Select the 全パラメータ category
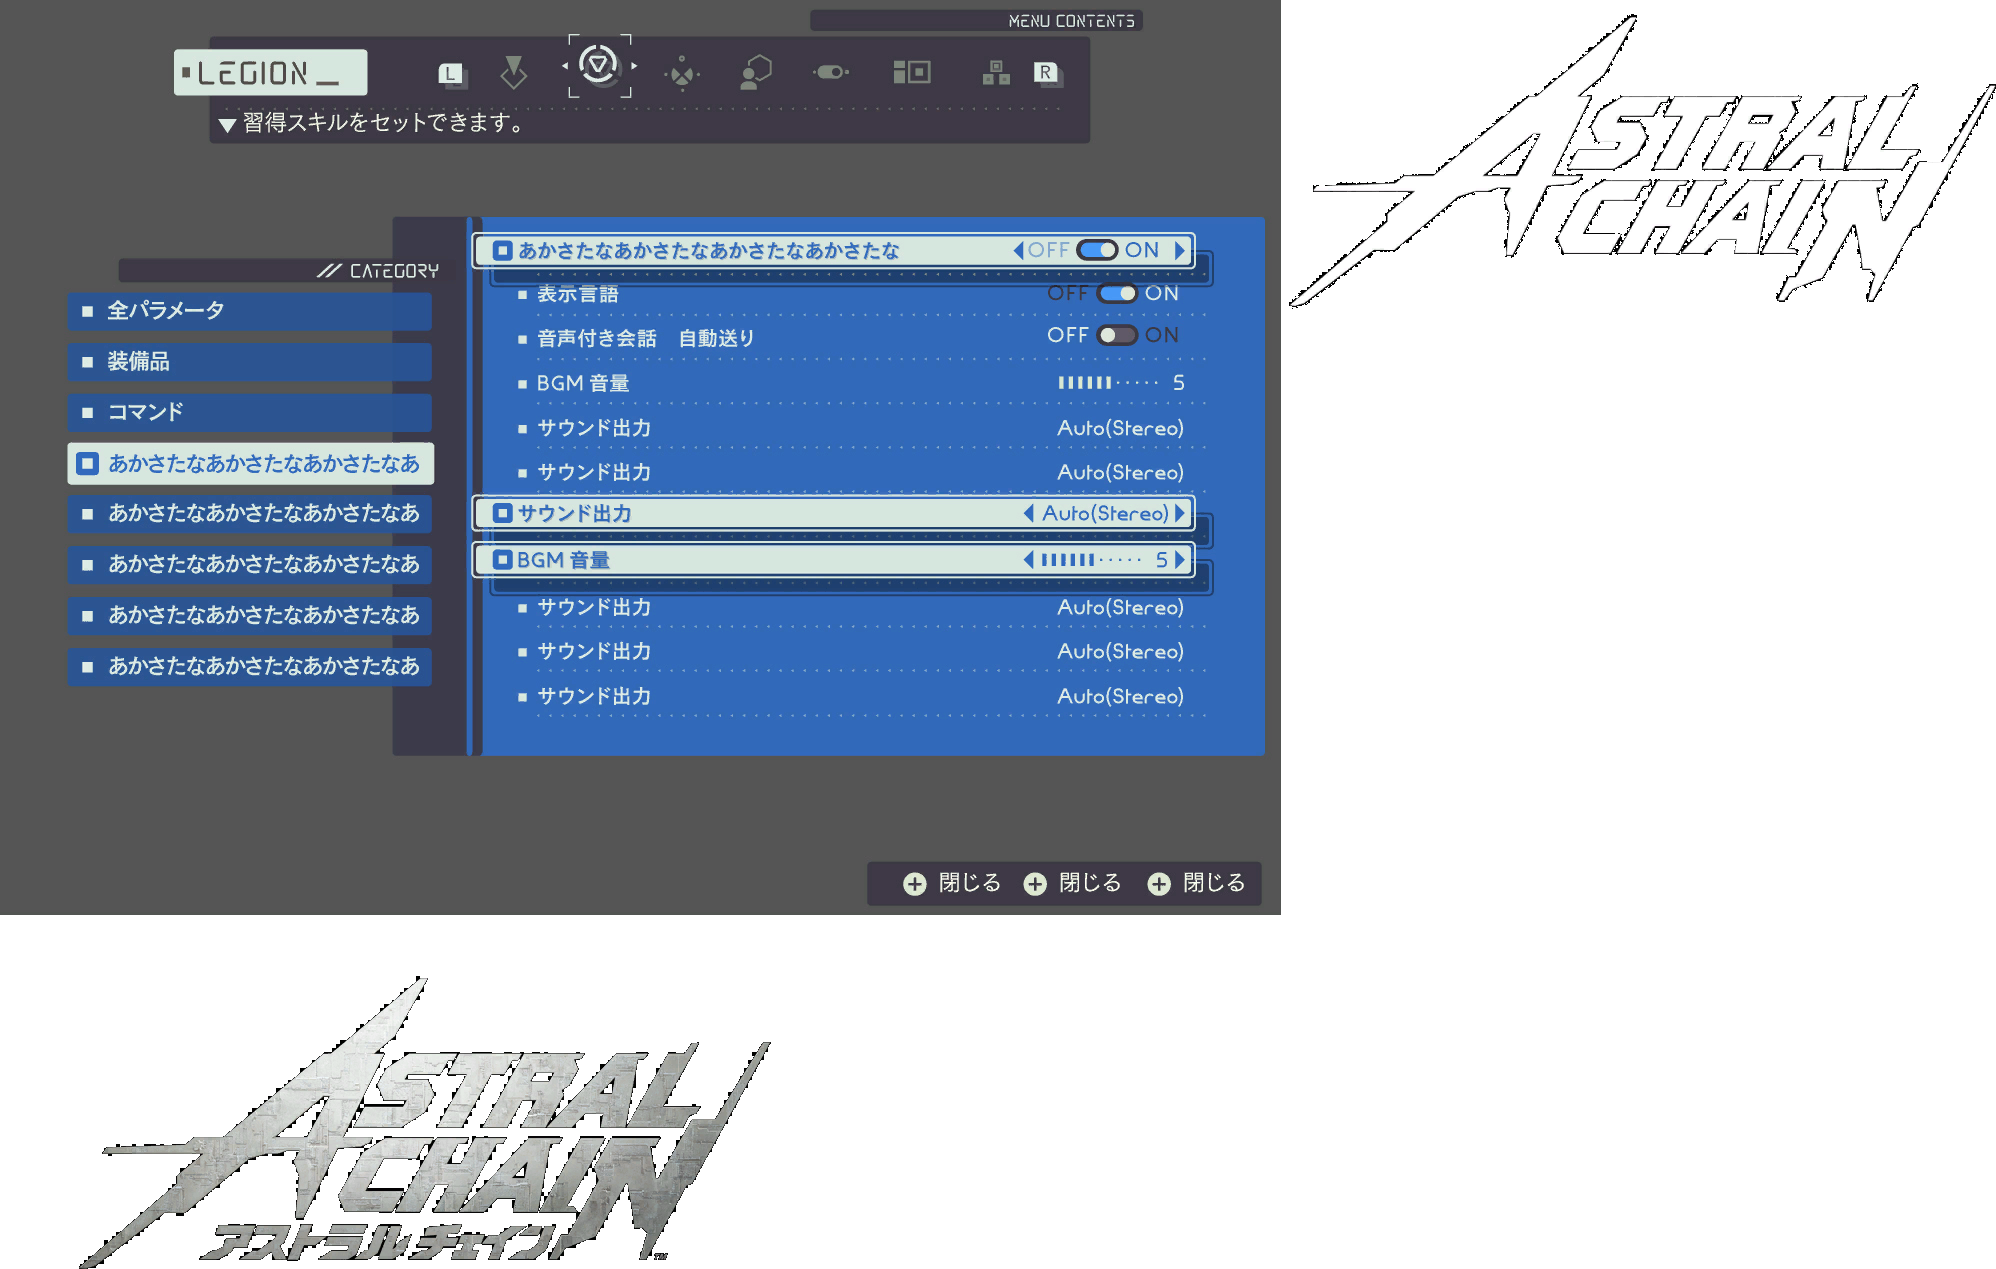 tap(250, 311)
